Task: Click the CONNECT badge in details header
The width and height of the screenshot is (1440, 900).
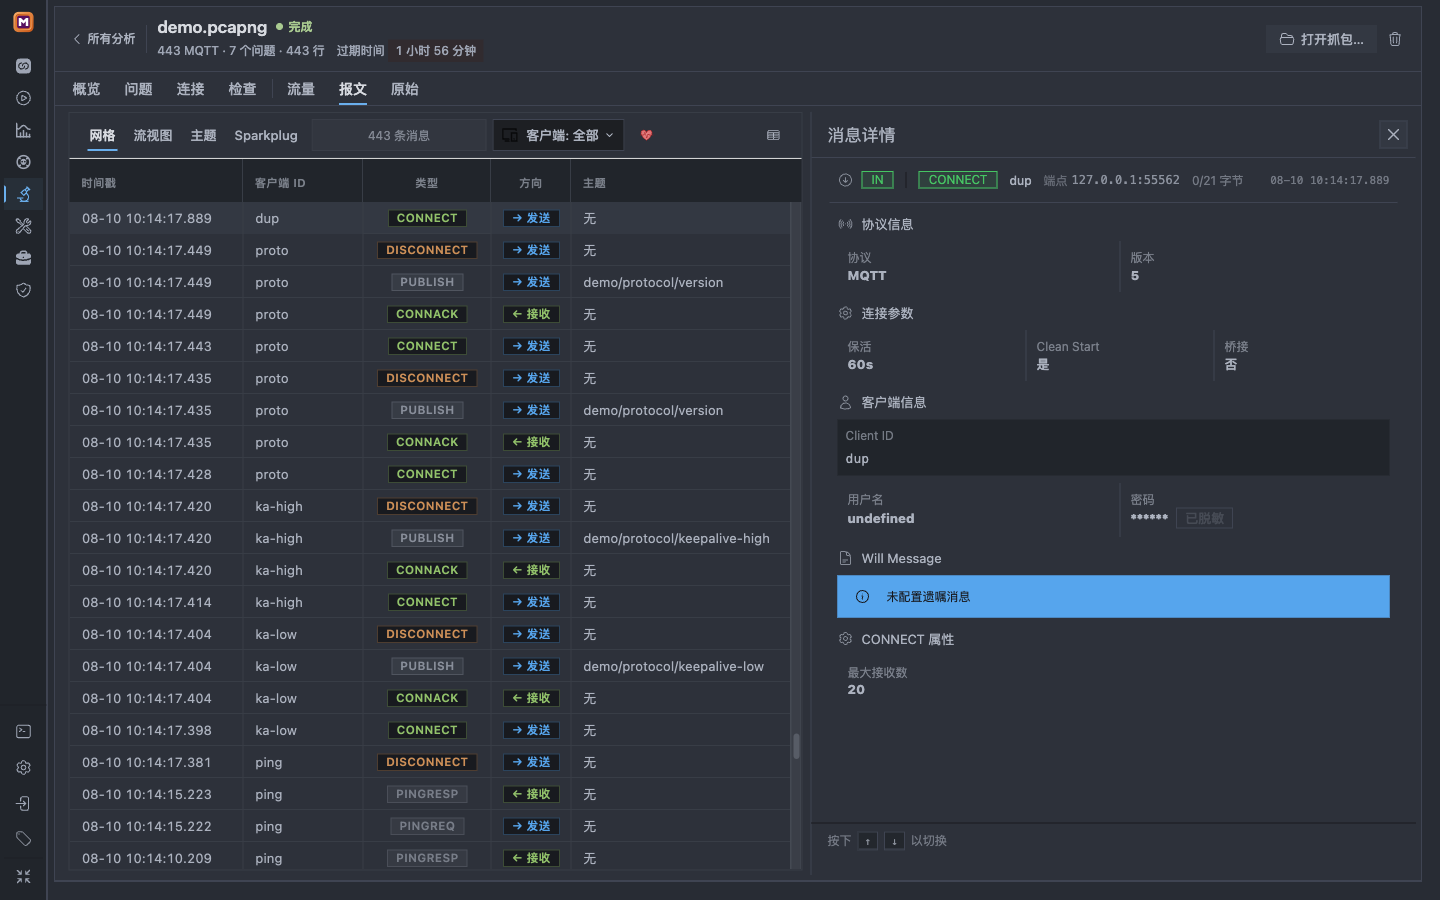Action: (957, 180)
